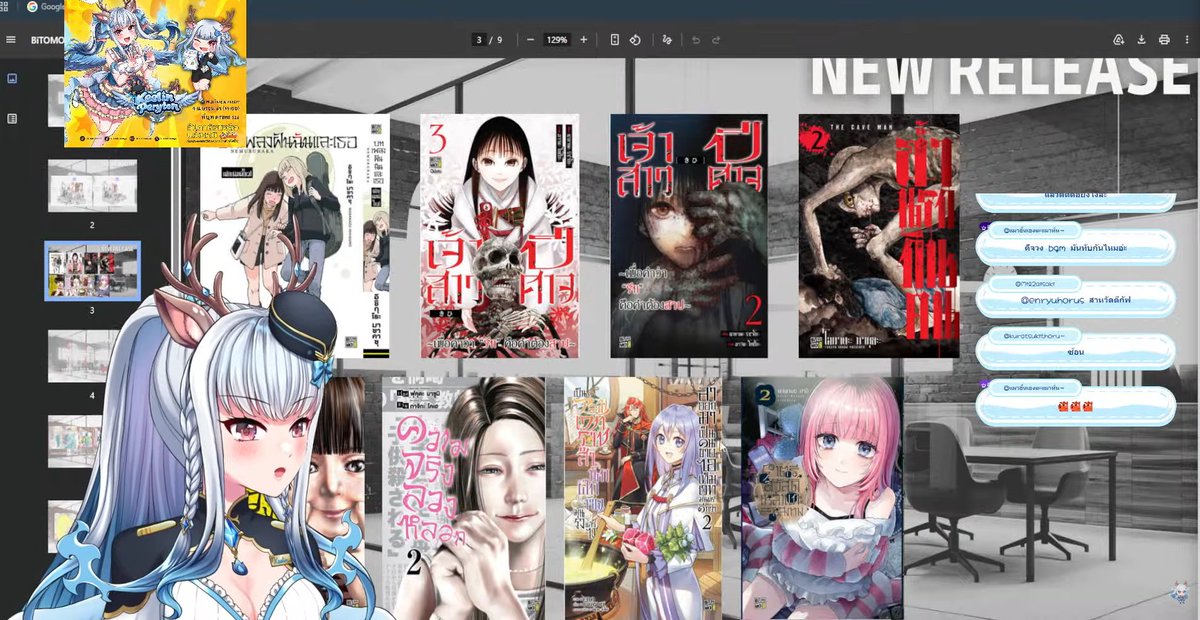
Task: Activate the draw annotation tool
Action: pyautogui.click(x=668, y=40)
